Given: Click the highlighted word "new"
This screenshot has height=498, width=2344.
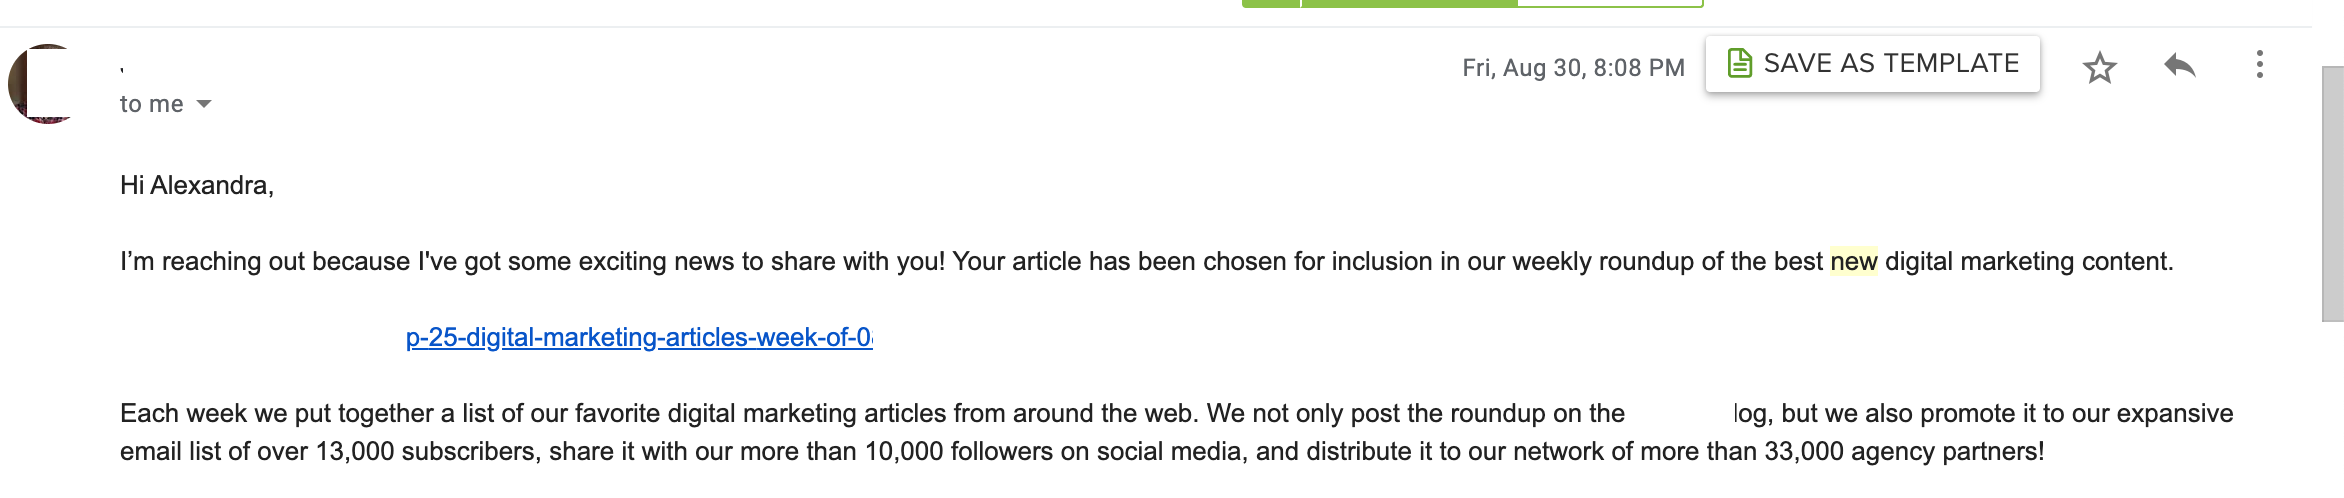Looking at the screenshot, I should 1853,262.
